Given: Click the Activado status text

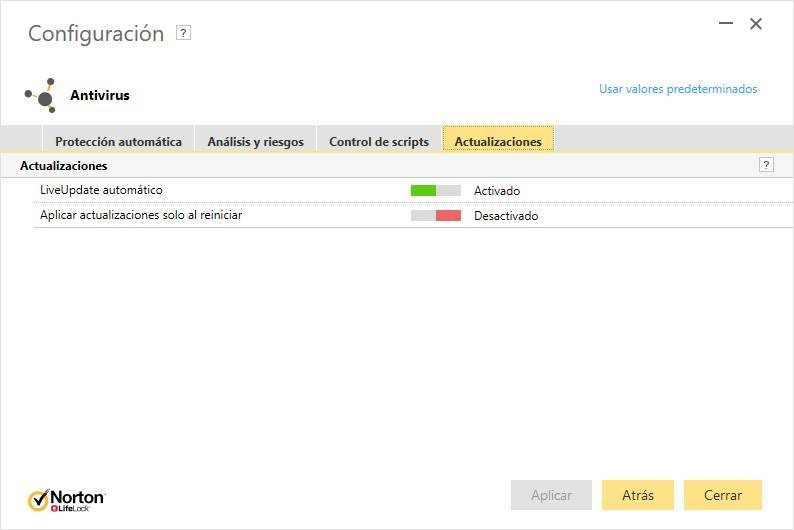Looking at the screenshot, I should coord(497,191).
